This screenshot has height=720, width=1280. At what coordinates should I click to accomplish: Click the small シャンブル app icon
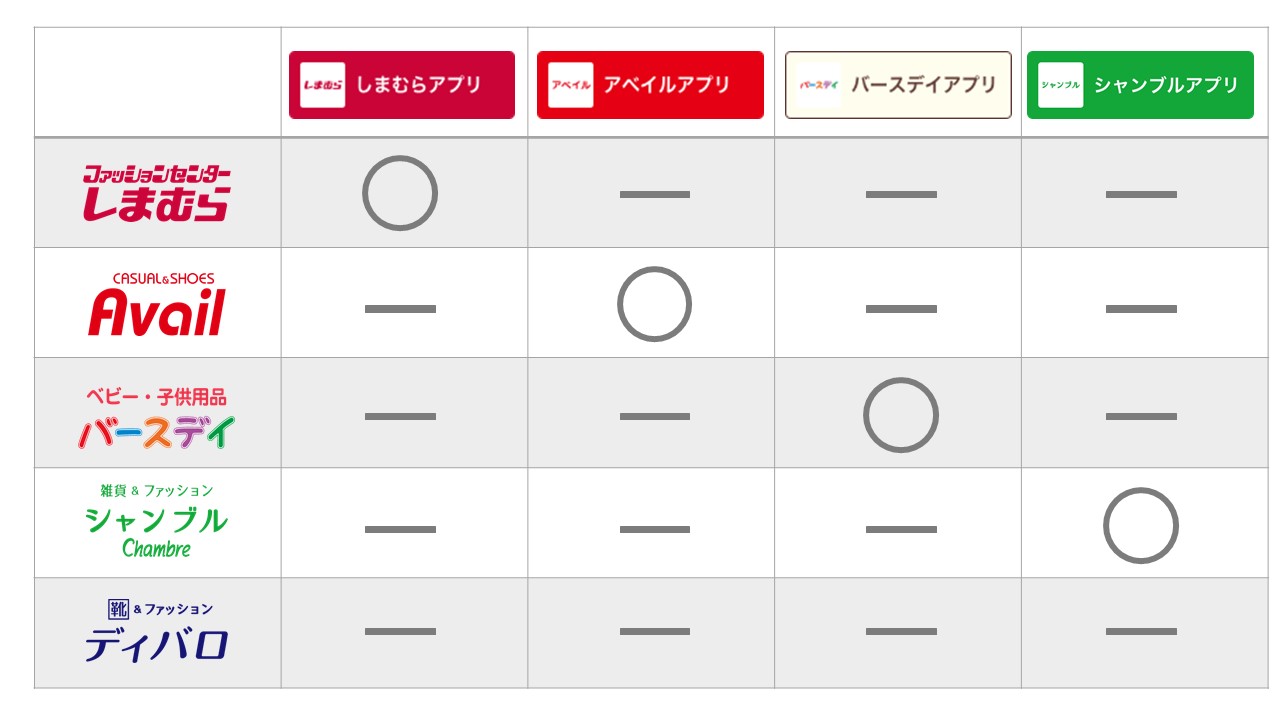1061,85
